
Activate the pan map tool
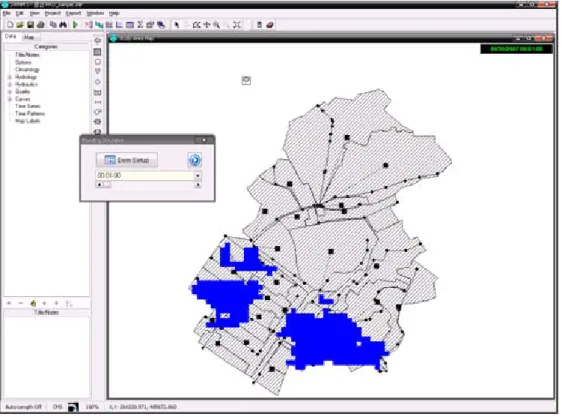pyautogui.click(x=207, y=25)
